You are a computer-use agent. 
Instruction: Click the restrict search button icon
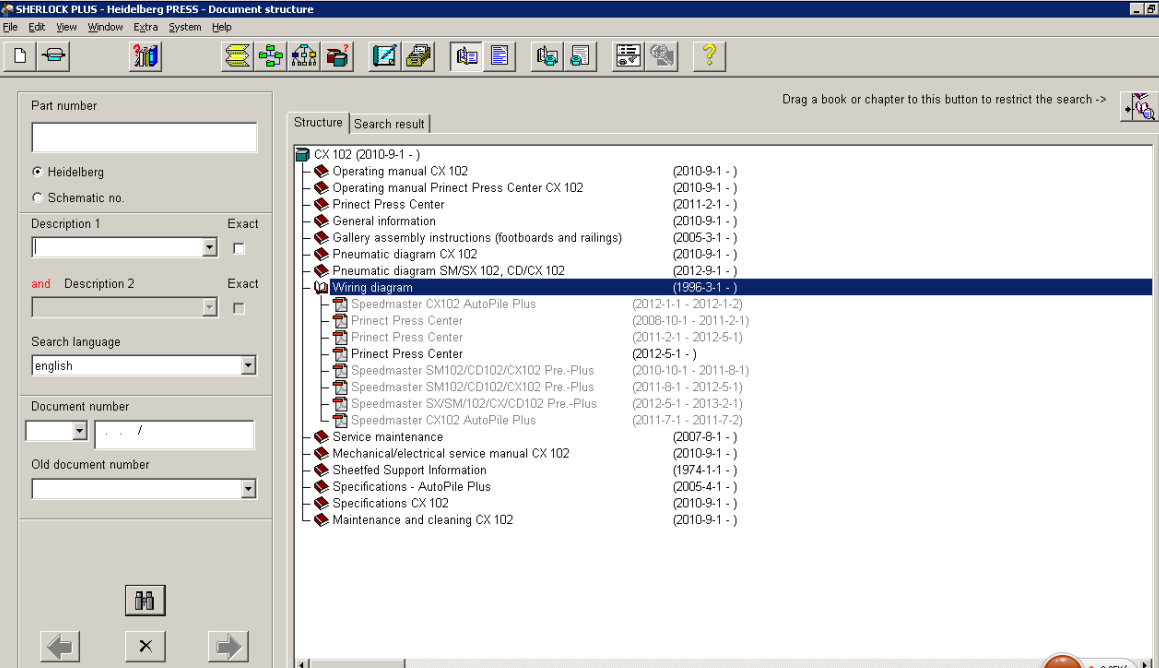pos(1139,107)
